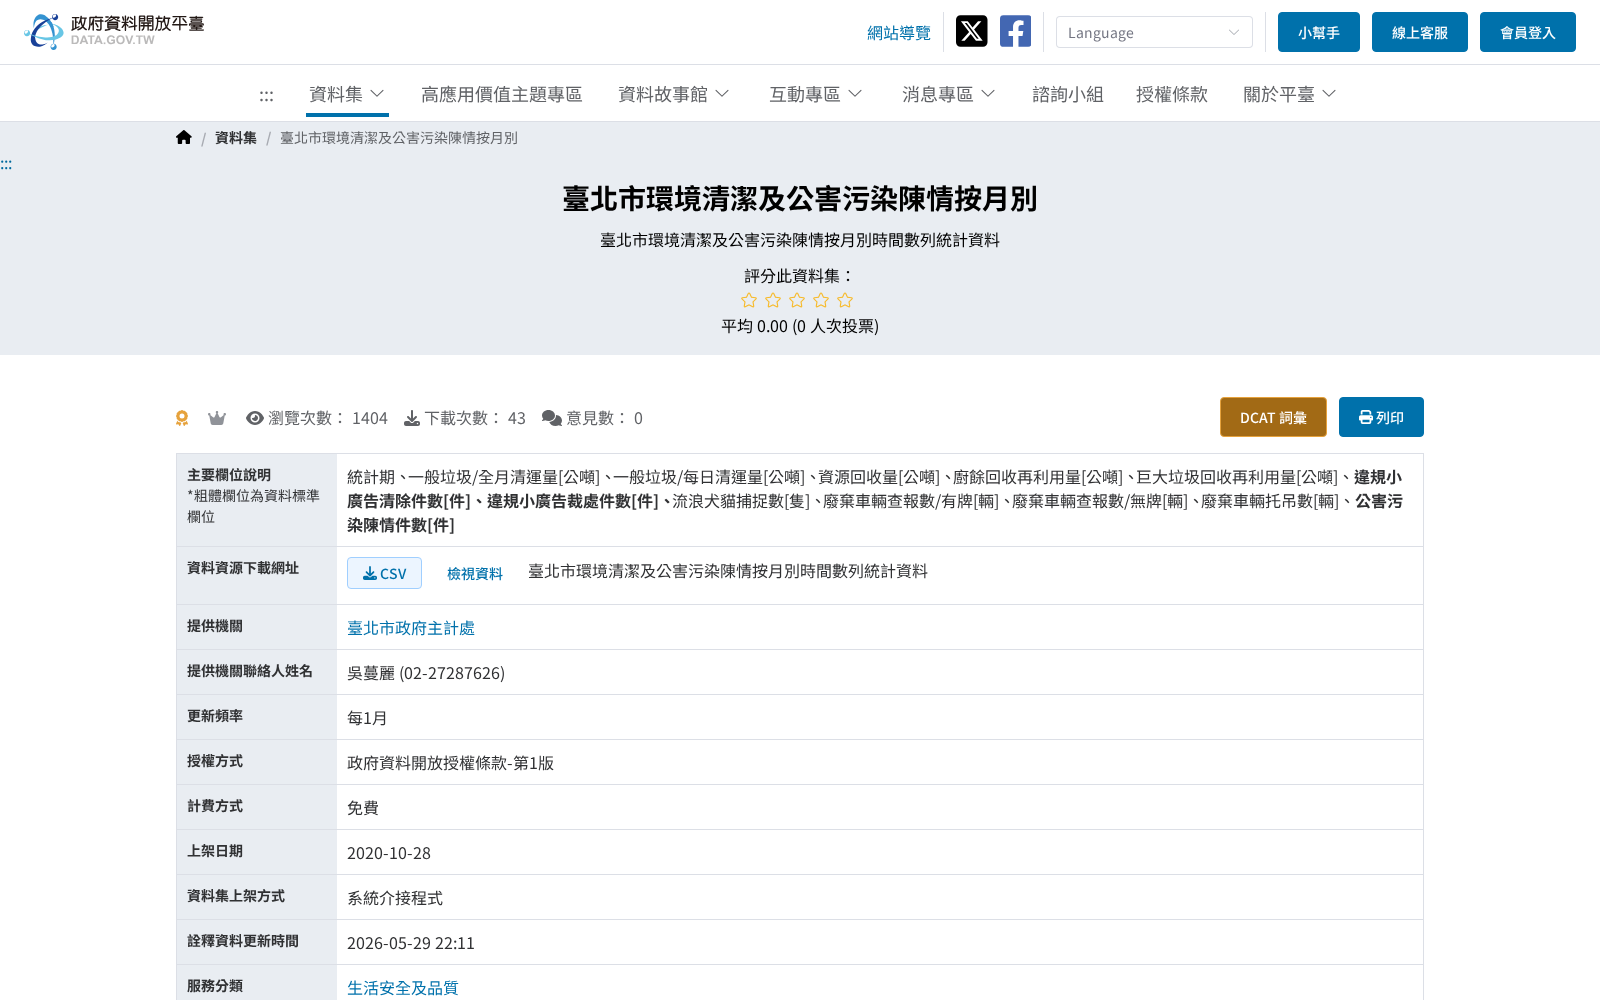1600x1000 pixels.
Task: Rate the dataset one star
Action: point(749,300)
